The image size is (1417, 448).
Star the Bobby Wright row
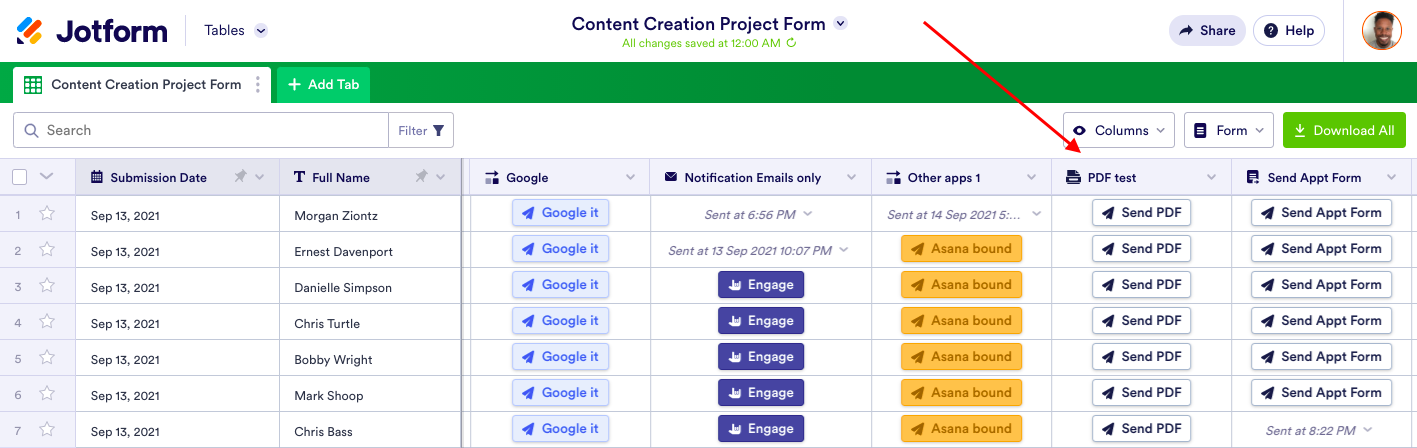[47, 358]
